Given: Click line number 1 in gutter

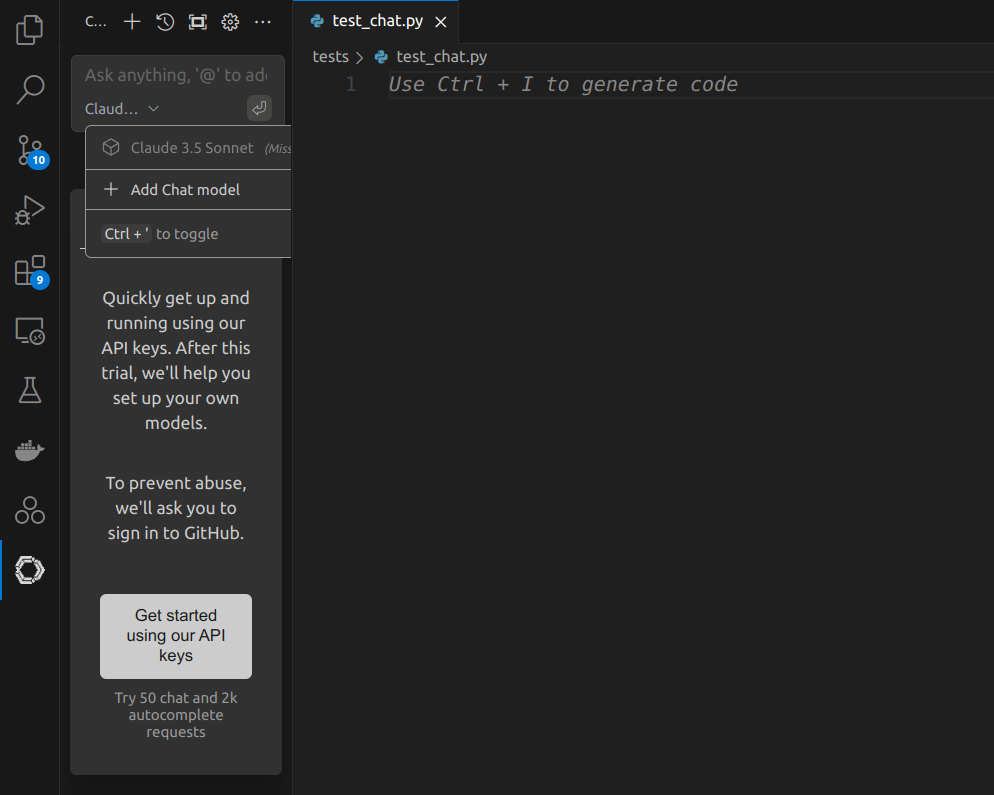Looking at the screenshot, I should click(x=351, y=84).
